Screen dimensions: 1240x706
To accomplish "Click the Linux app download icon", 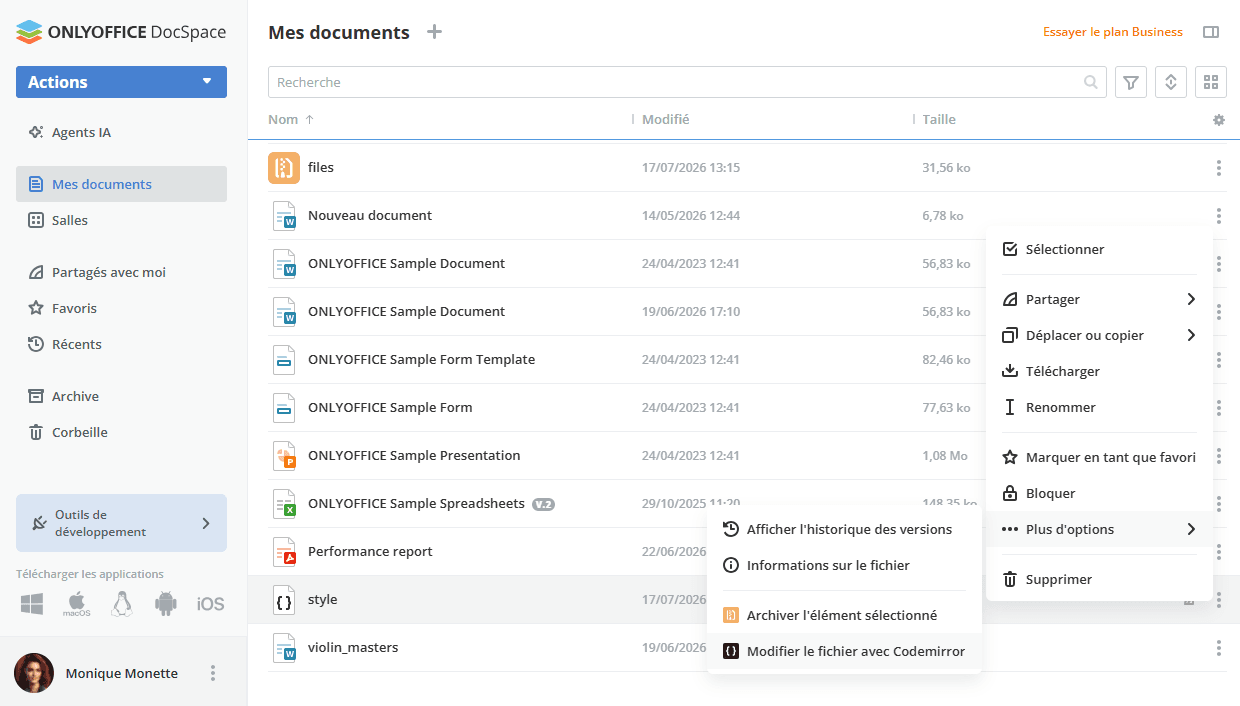I will [x=122, y=604].
